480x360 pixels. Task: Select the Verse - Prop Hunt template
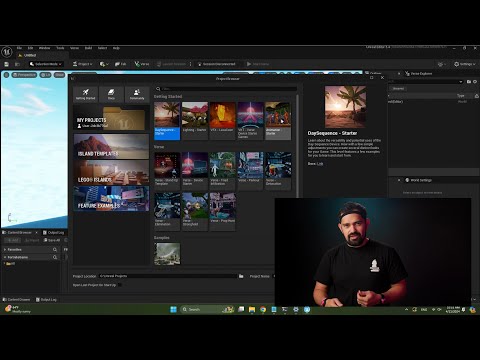(x=222, y=212)
